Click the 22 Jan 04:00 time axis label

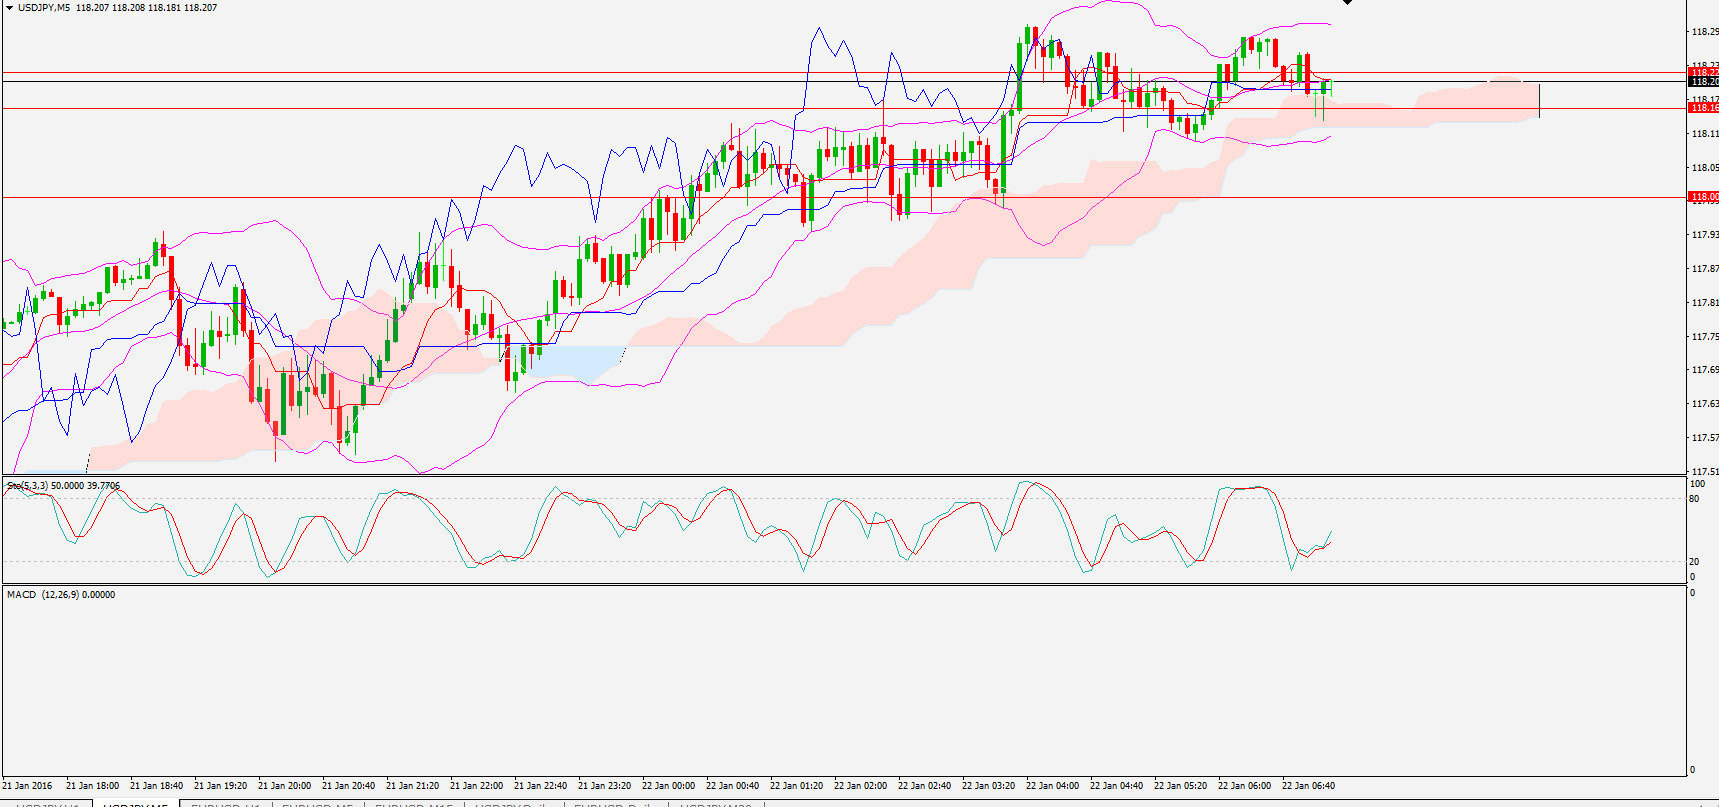(x=1052, y=786)
